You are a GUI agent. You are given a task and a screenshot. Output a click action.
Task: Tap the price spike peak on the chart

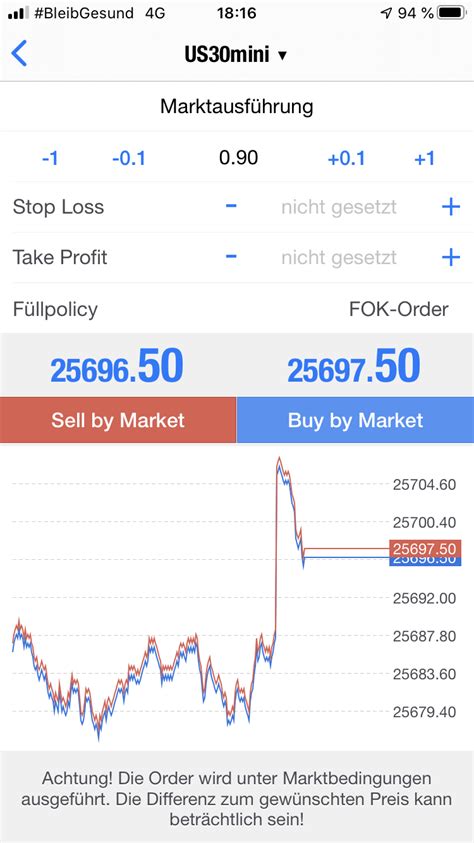tap(279, 461)
